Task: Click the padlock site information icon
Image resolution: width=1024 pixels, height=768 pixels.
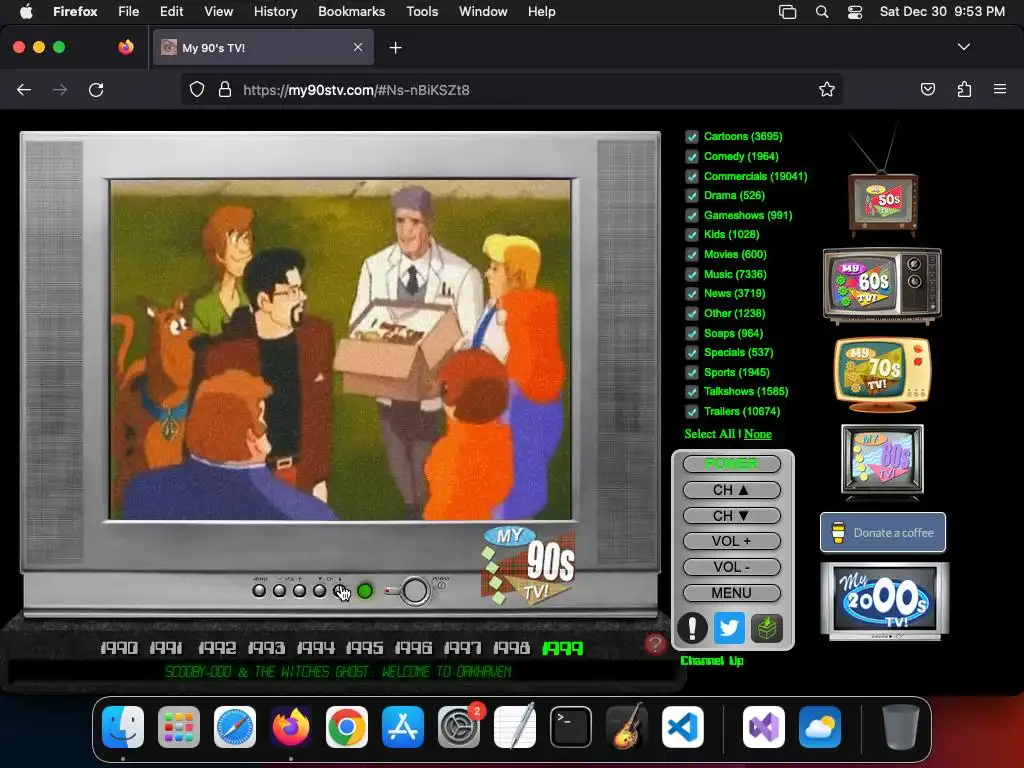Action: (225, 89)
